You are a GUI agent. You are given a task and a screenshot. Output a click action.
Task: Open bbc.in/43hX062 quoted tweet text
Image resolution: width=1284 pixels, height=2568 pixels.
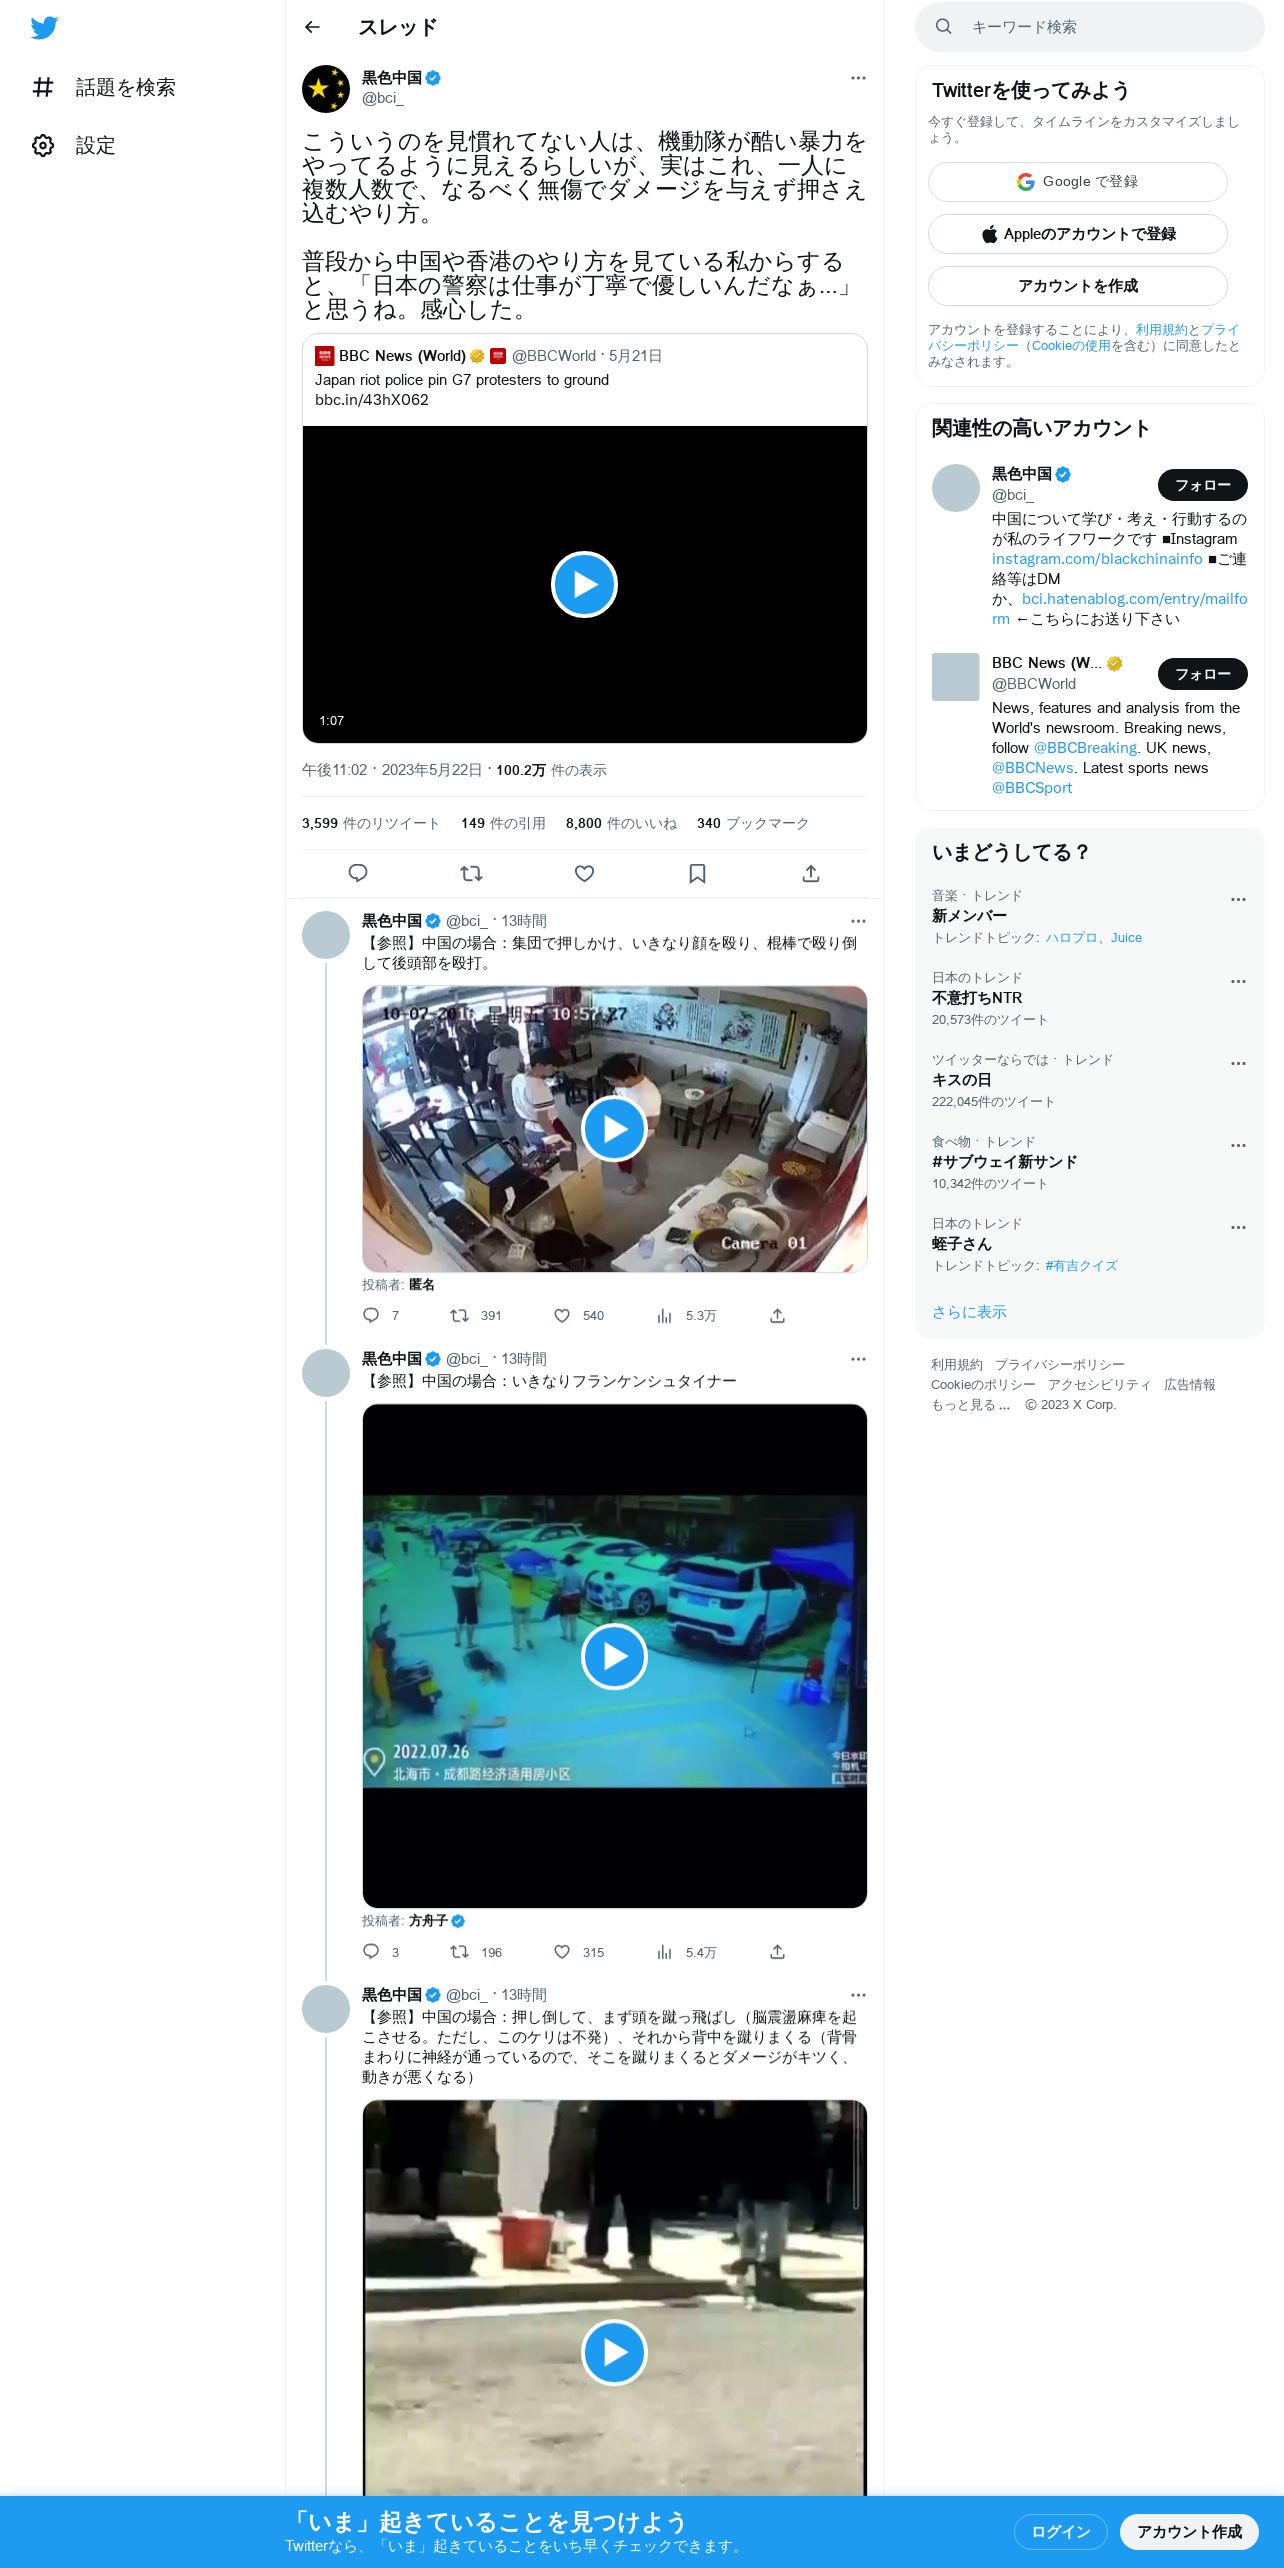click(372, 400)
